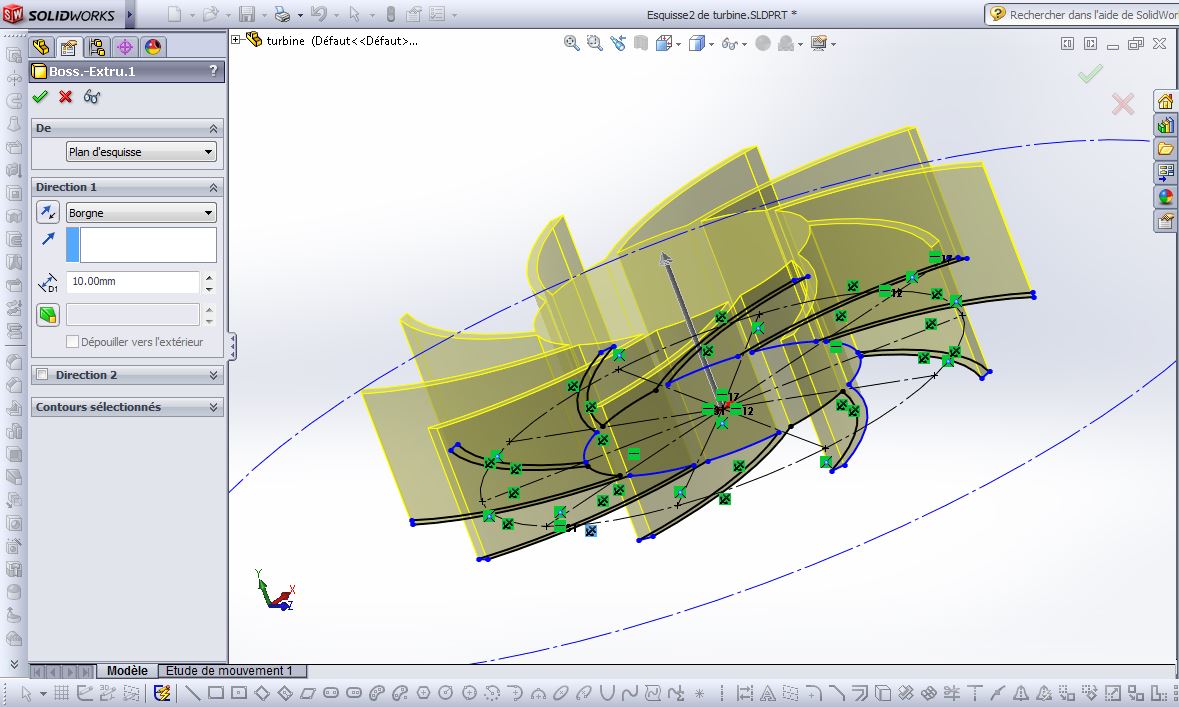The width and height of the screenshot is (1179, 707).
Task: Click the Zoom to Area icon
Action: pos(594,44)
